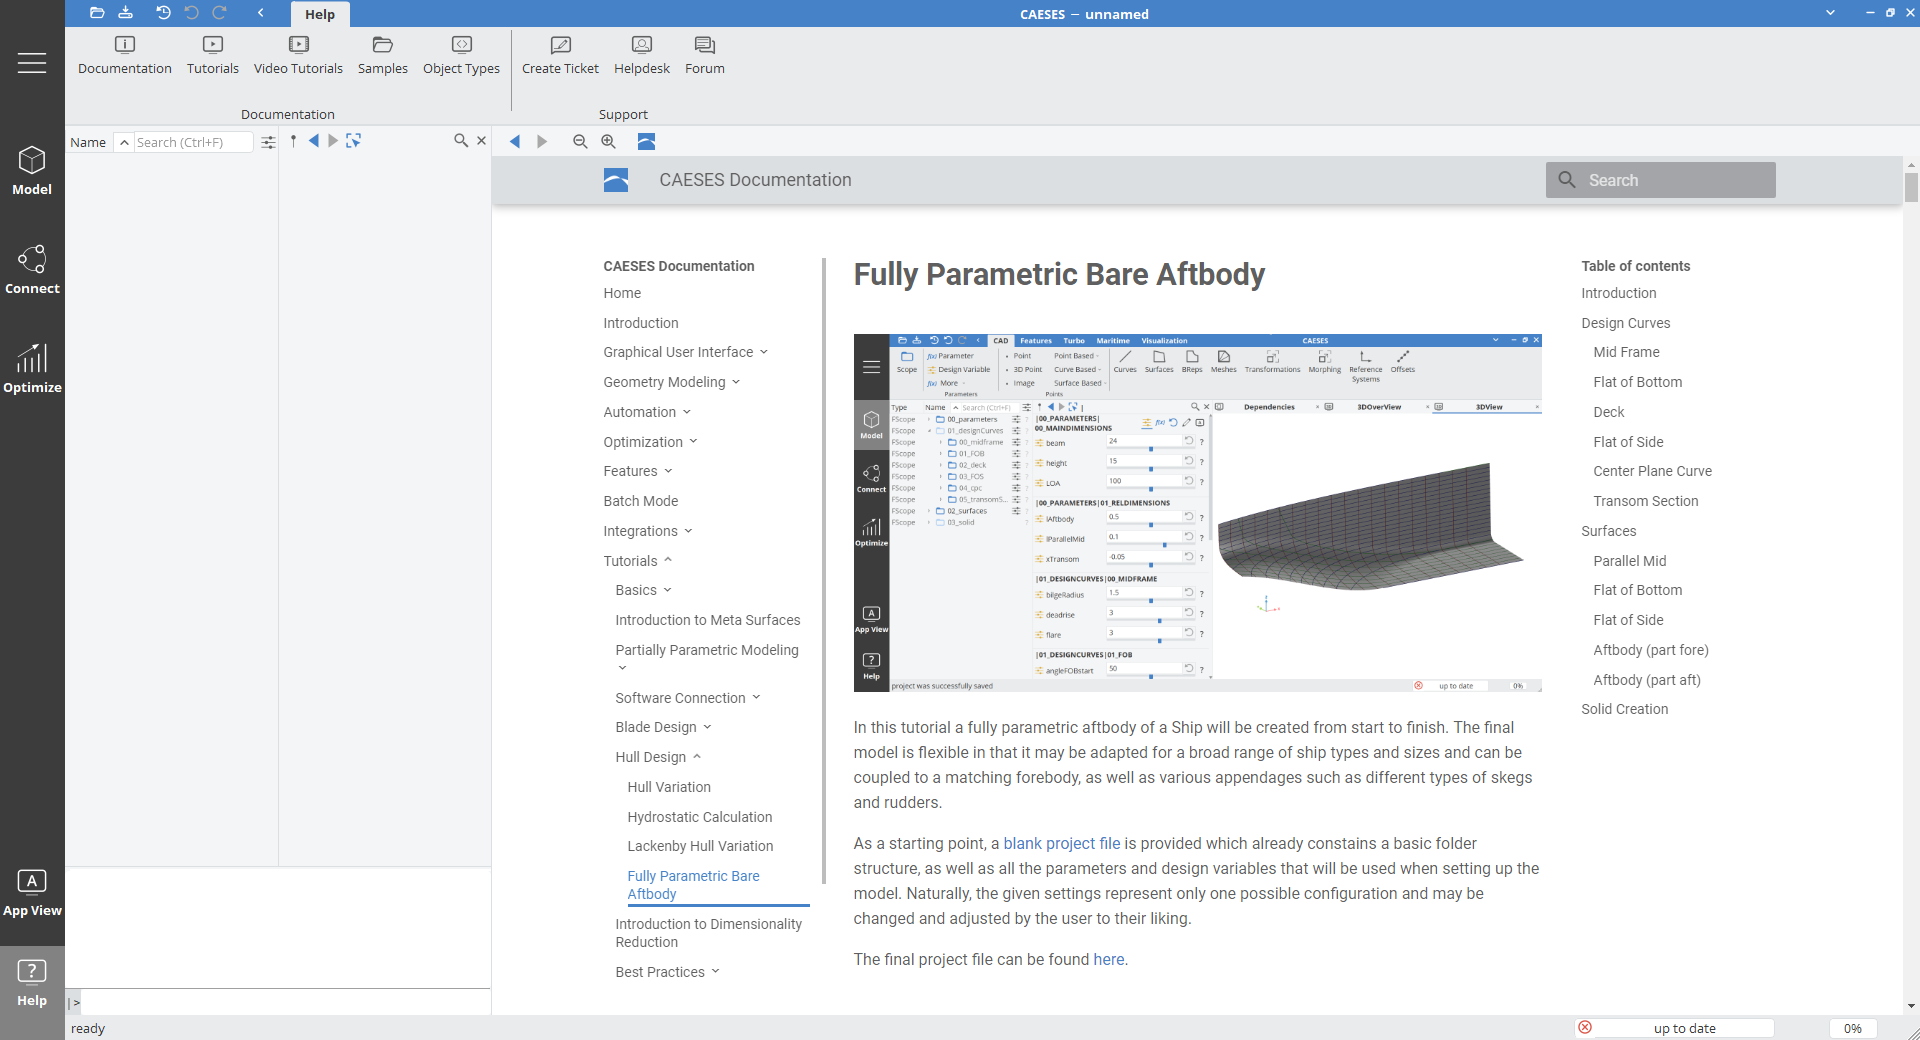The height and width of the screenshot is (1040, 1920).
Task: Click the pin icon in tree toolbar
Action: pyautogui.click(x=293, y=141)
